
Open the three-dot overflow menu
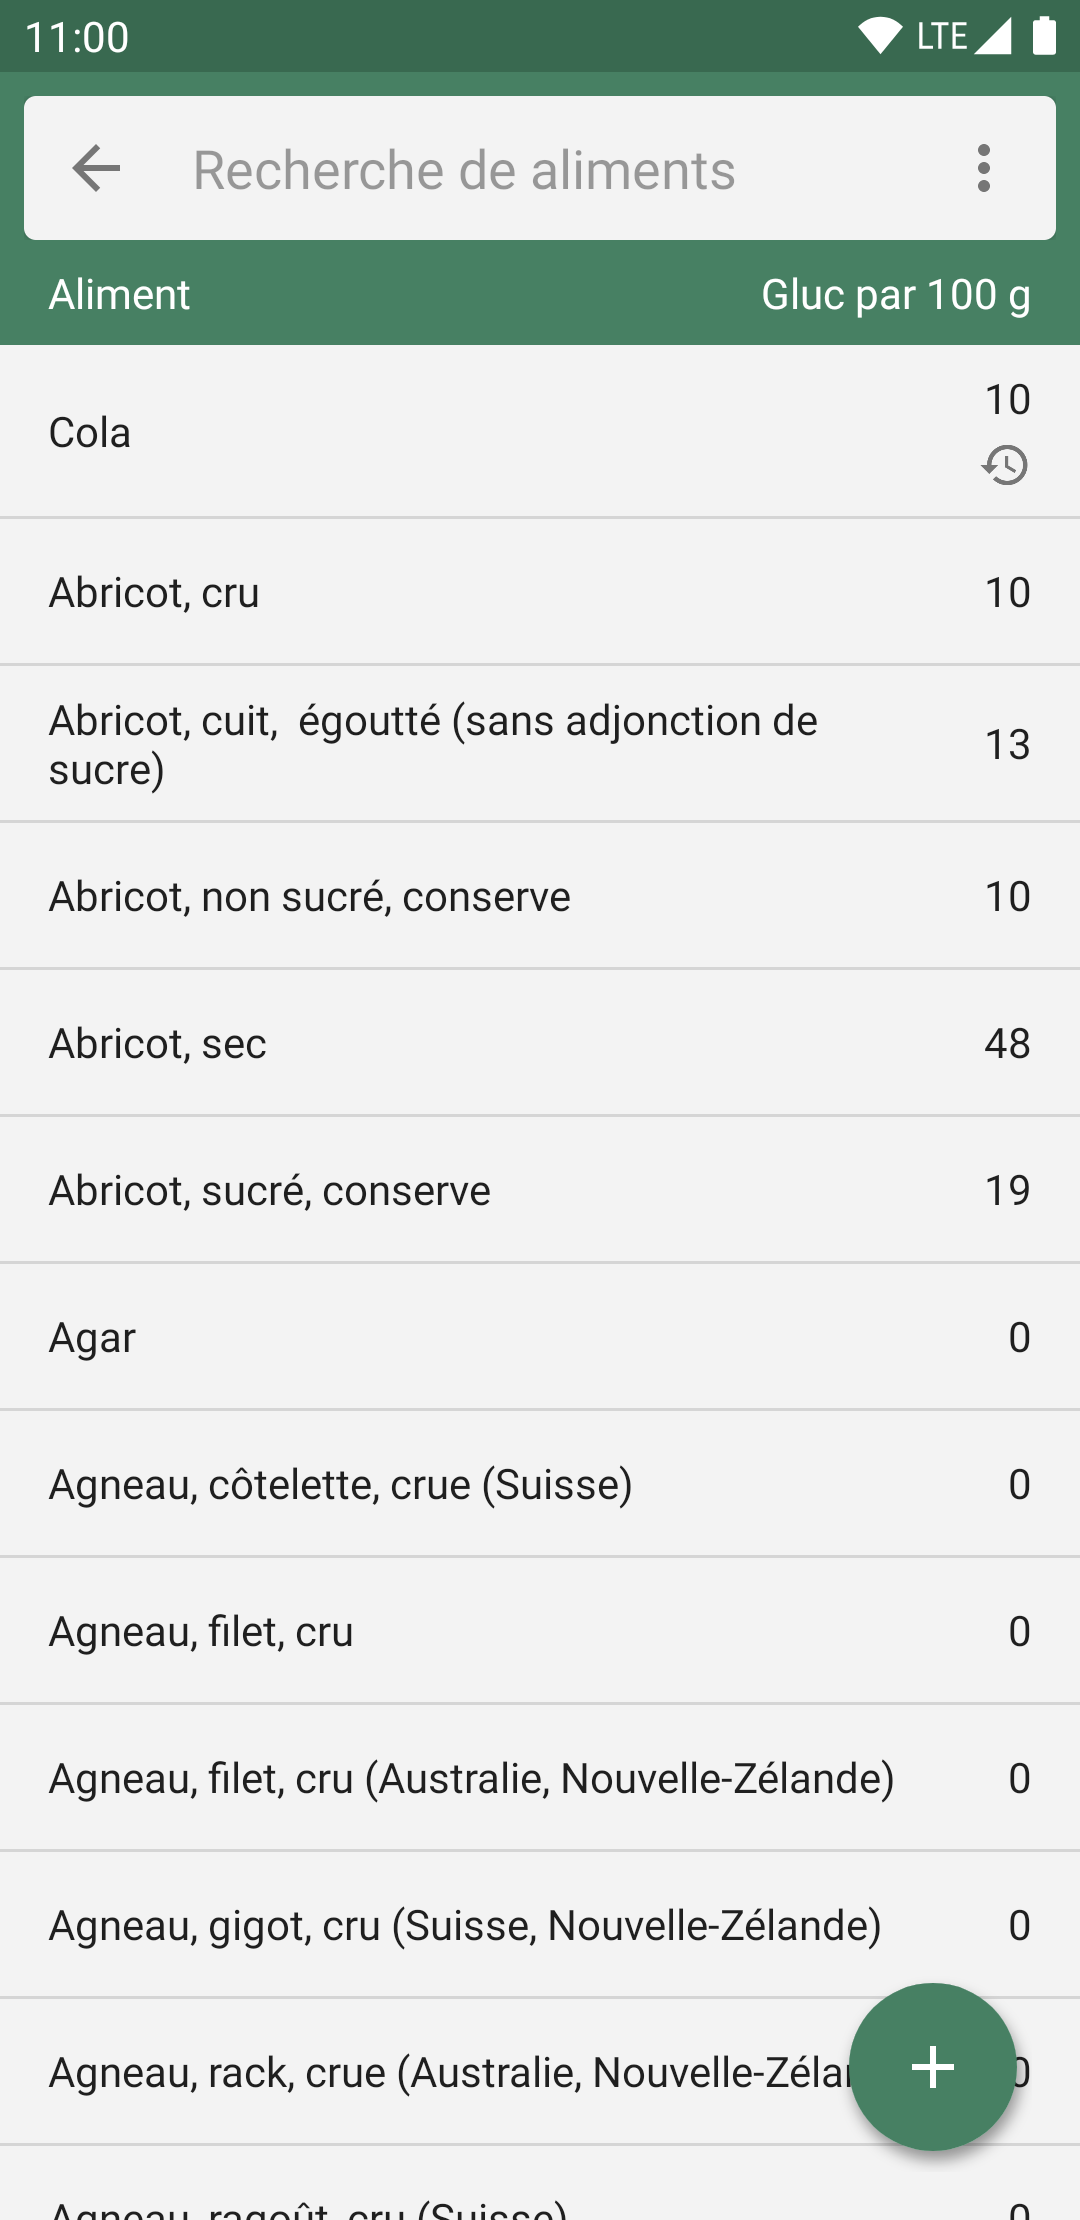click(984, 168)
